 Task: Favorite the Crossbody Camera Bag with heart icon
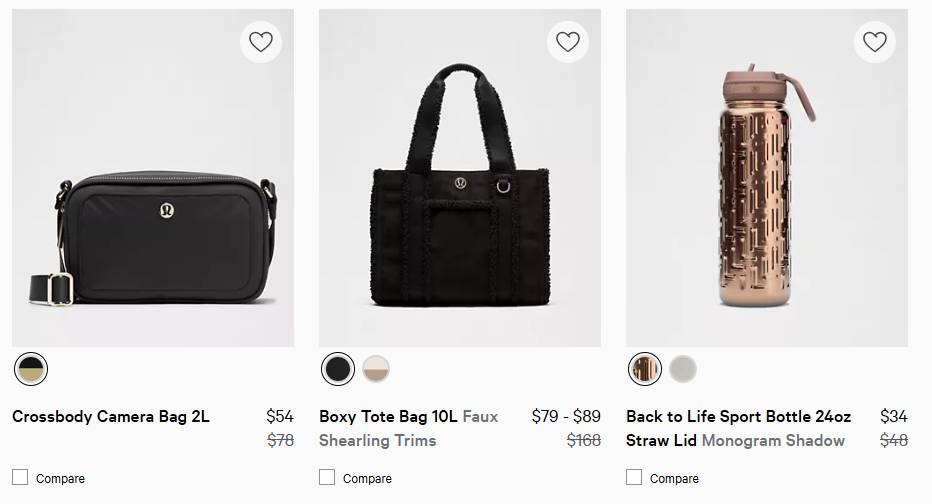click(x=261, y=42)
